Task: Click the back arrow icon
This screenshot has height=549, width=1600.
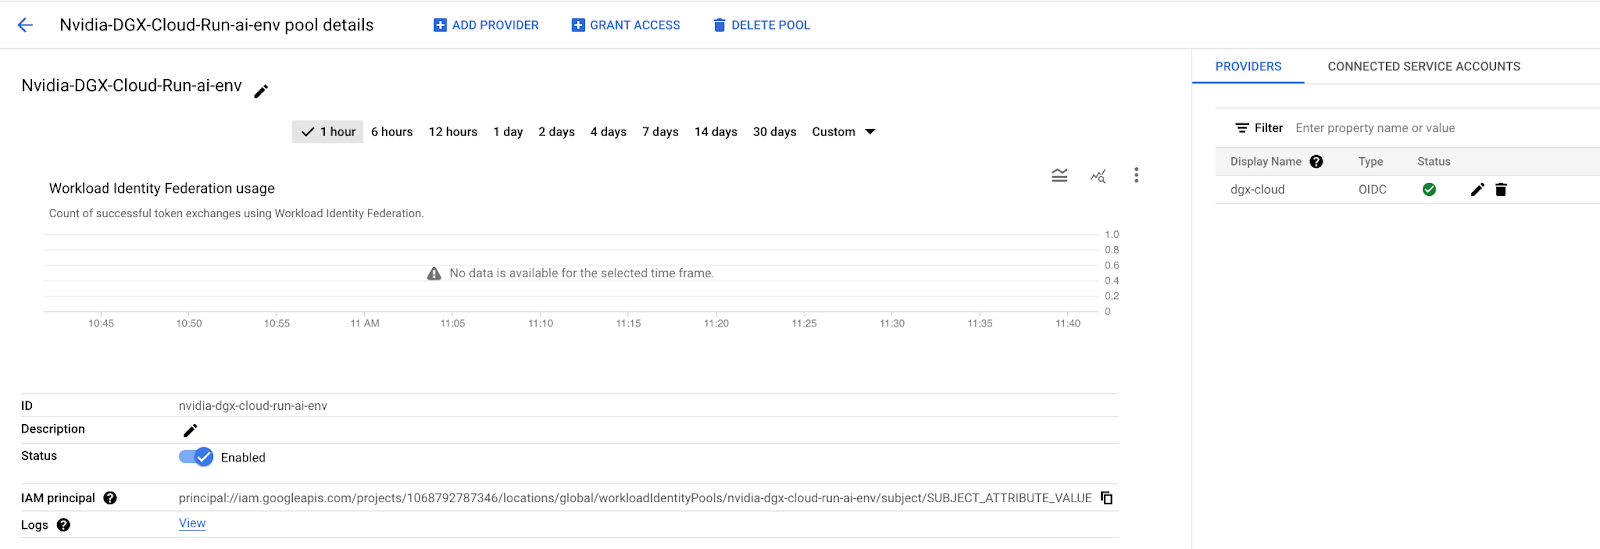Action: [25, 25]
